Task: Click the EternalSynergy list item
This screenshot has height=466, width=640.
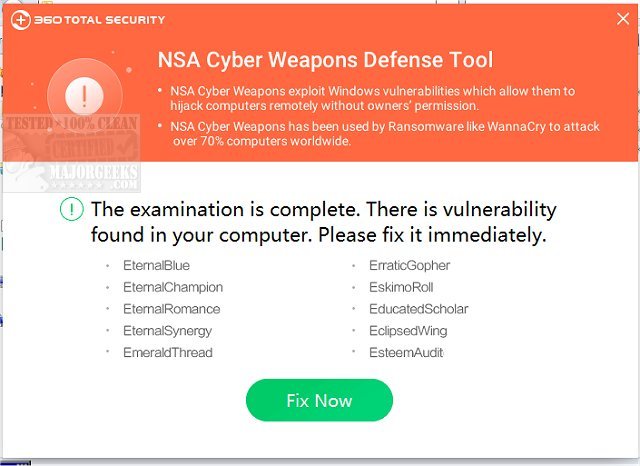Action: point(166,331)
